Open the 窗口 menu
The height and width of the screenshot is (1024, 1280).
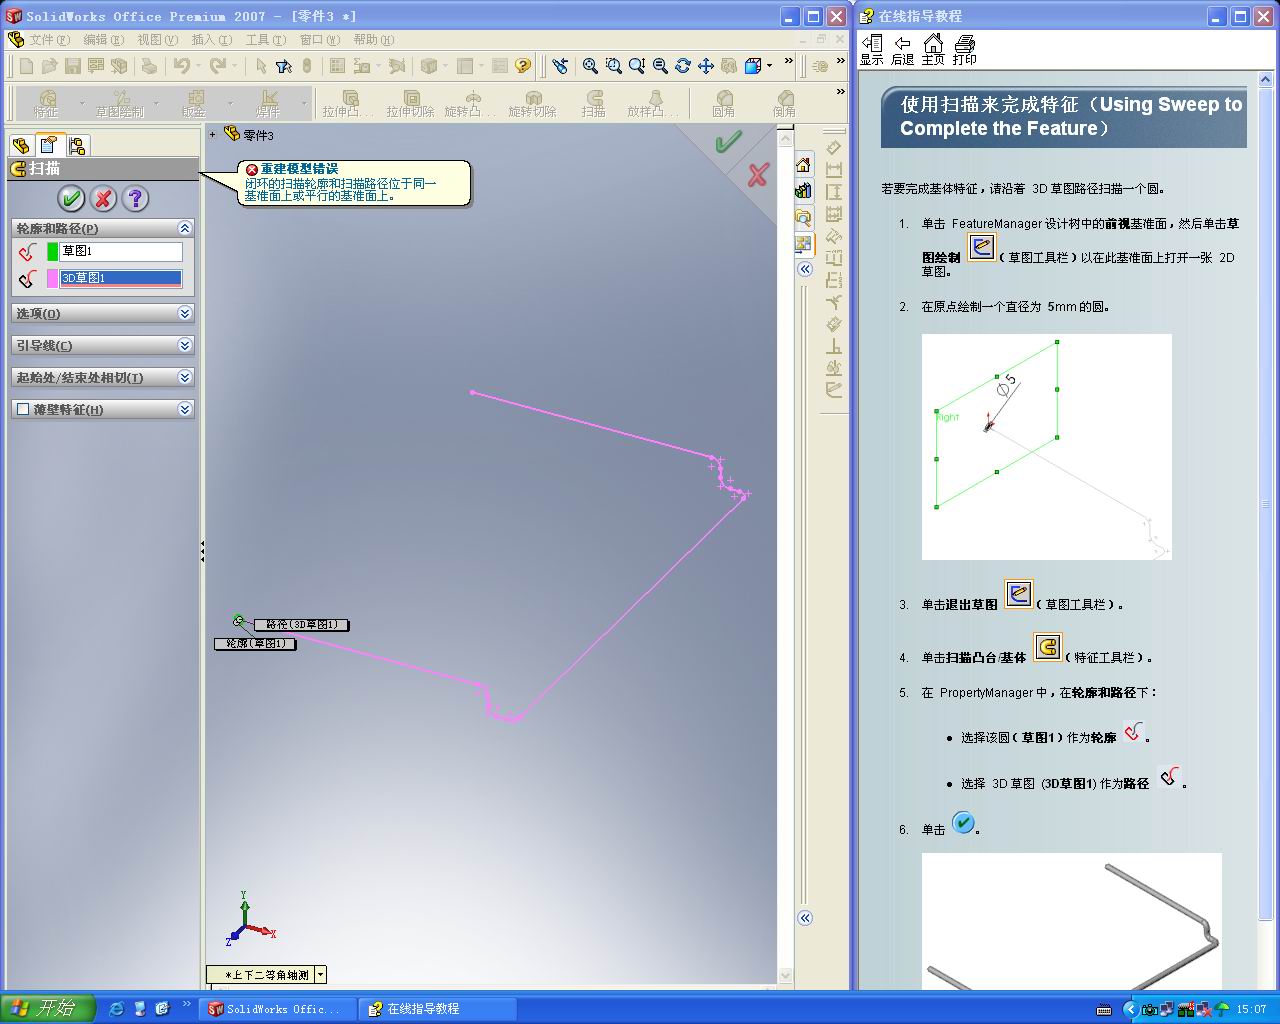(319, 40)
